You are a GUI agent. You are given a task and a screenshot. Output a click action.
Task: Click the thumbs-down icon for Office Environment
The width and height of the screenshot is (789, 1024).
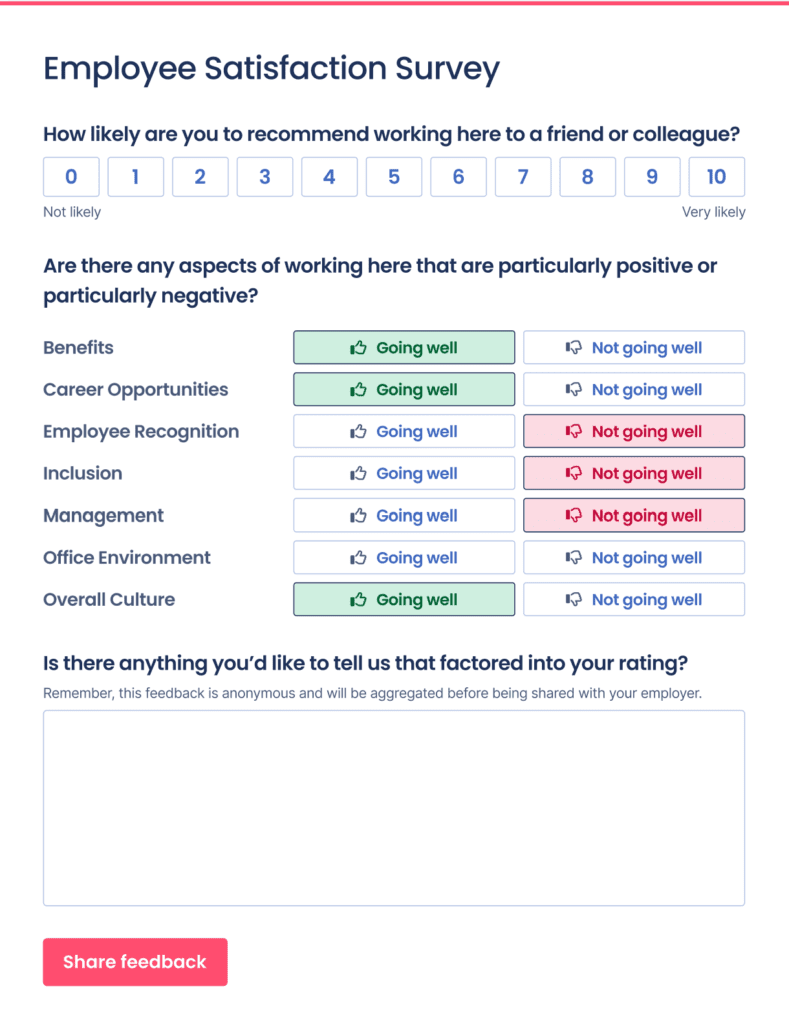(x=572, y=557)
